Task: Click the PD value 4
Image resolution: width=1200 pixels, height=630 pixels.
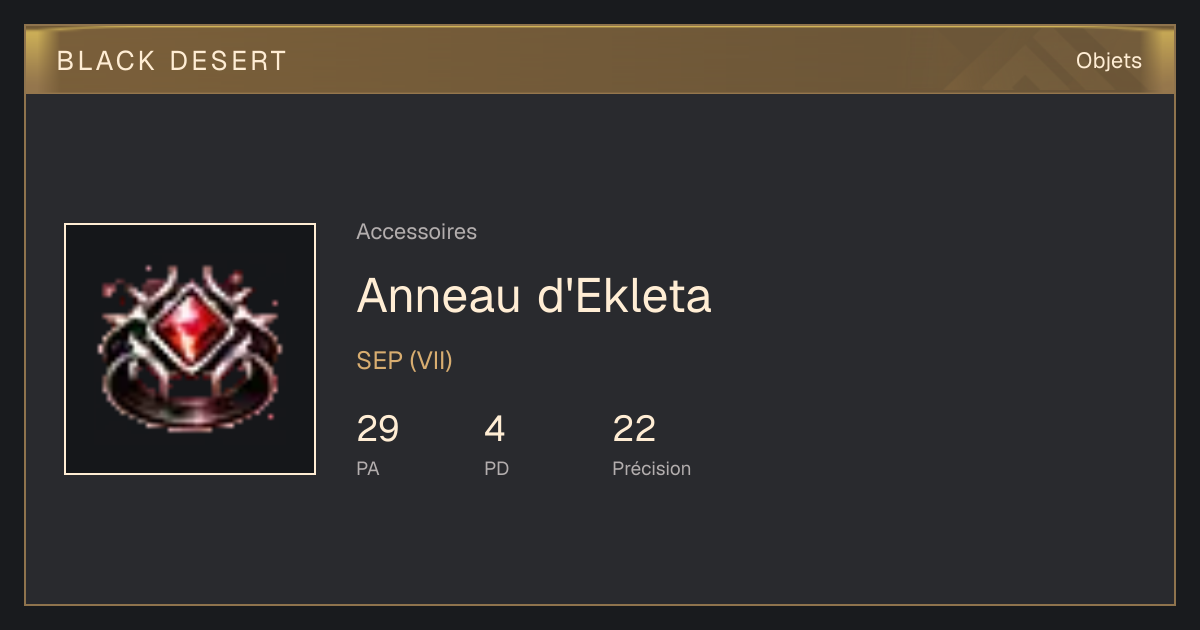Action: click(x=495, y=429)
